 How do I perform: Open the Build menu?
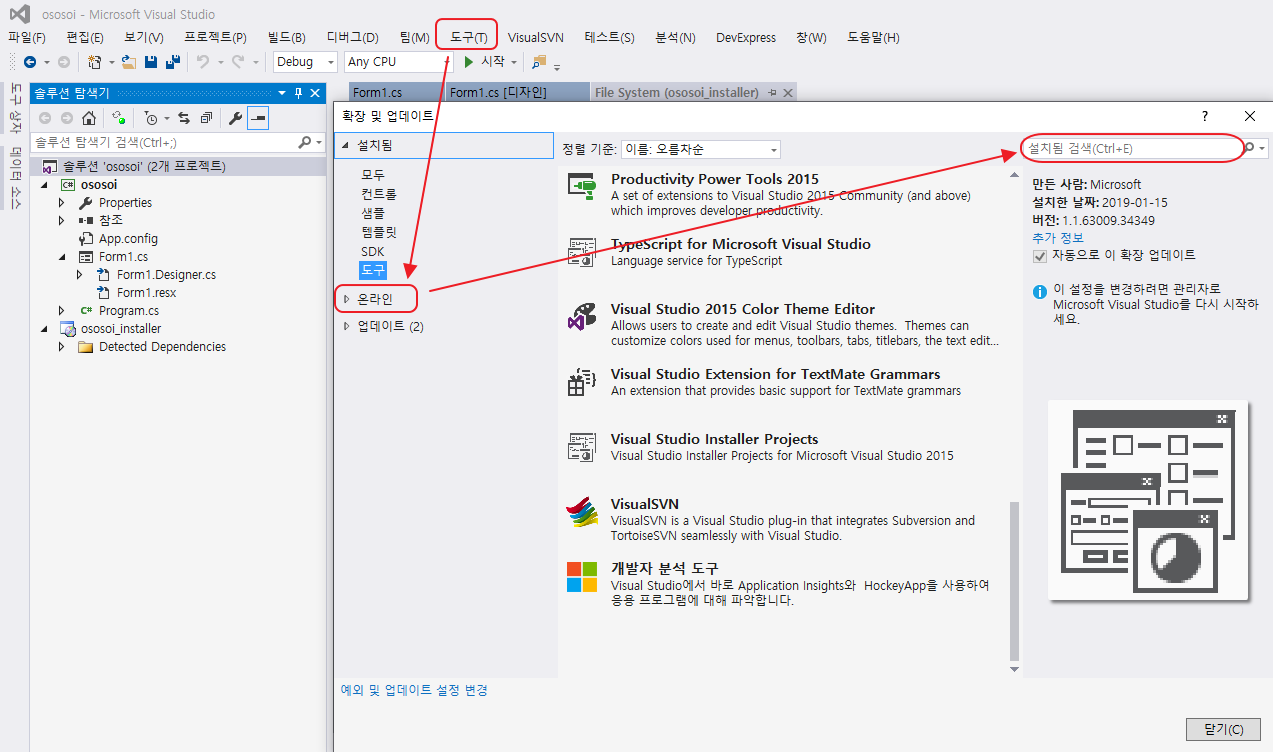pos(286,38)
